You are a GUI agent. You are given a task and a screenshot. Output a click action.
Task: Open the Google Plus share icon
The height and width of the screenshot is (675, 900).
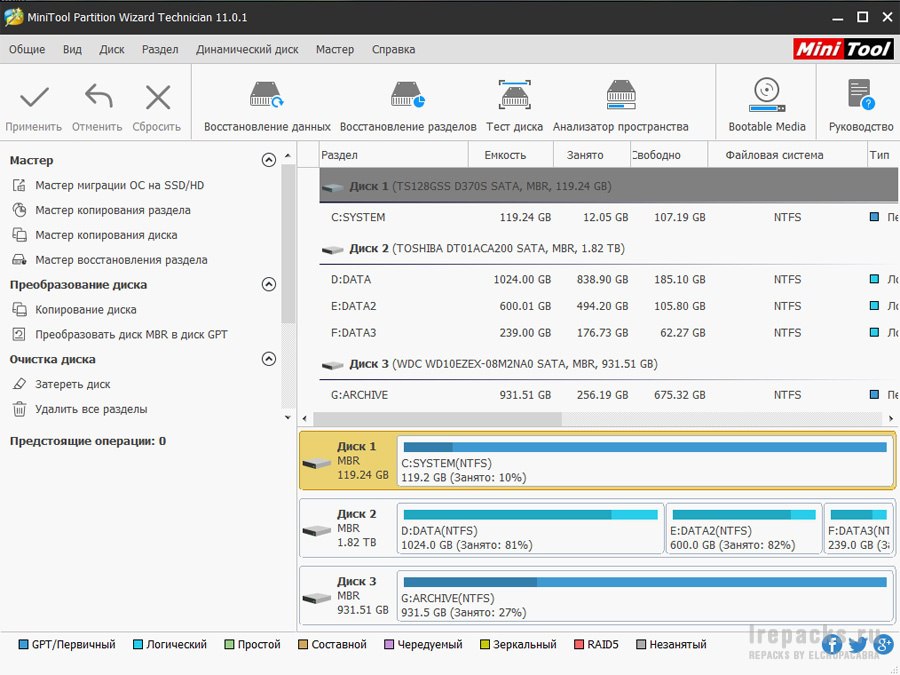883,645
